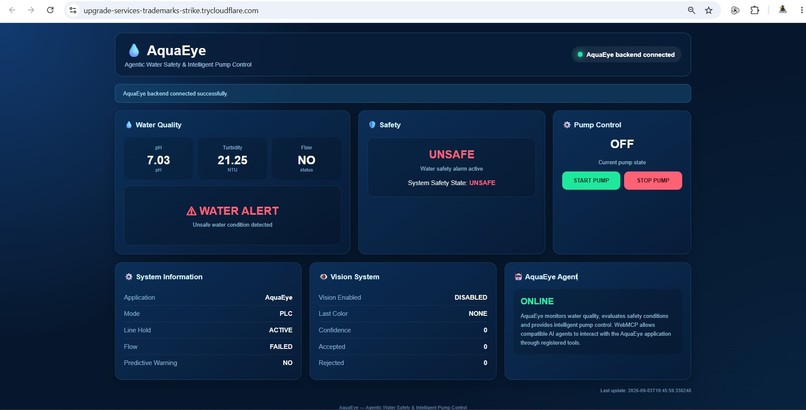Viewport: 806px width, 410px height.
Task: Click the backend connected successfully banner
Action: tap(402, 94)
